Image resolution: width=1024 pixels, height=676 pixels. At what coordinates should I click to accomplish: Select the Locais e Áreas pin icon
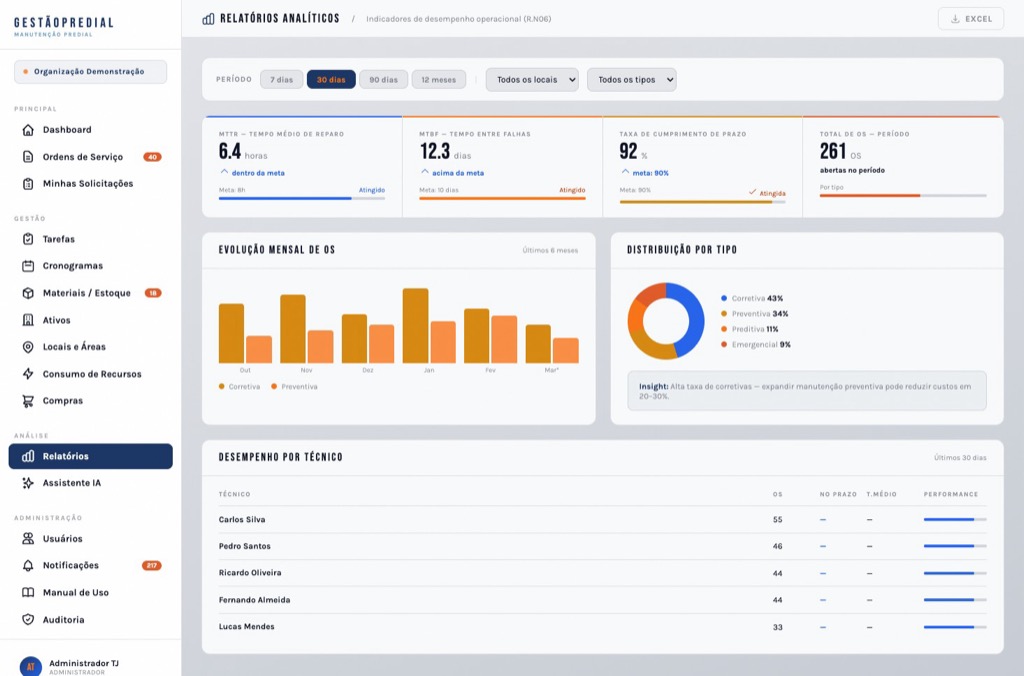(x=28, y=347)
